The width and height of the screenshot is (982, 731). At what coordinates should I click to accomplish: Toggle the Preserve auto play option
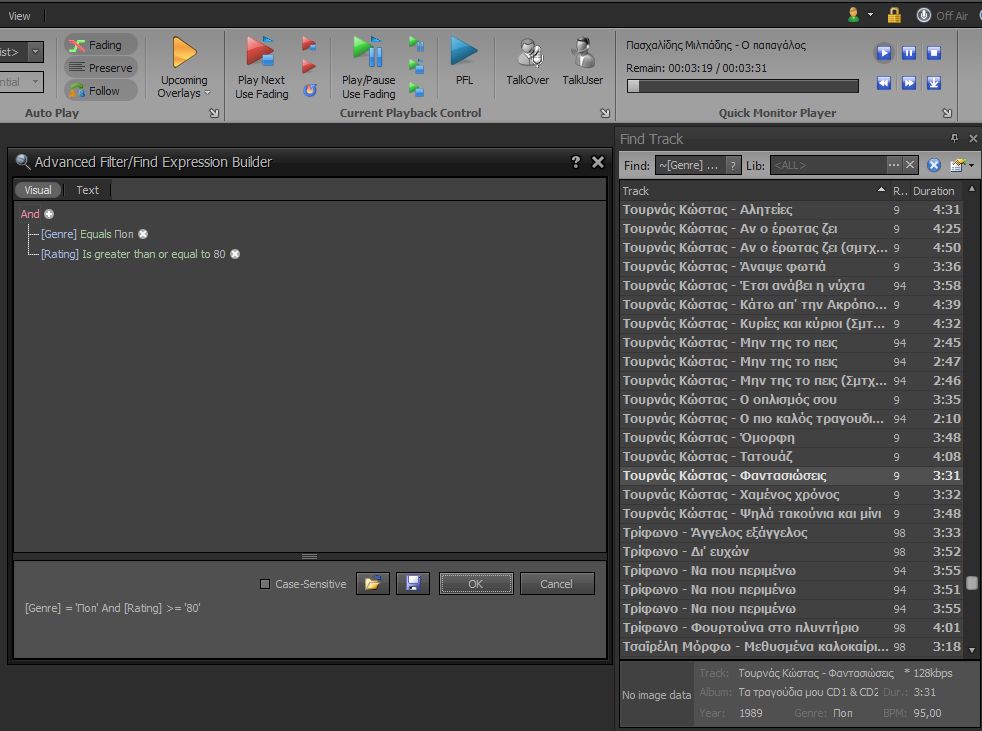tap(101, 68)
